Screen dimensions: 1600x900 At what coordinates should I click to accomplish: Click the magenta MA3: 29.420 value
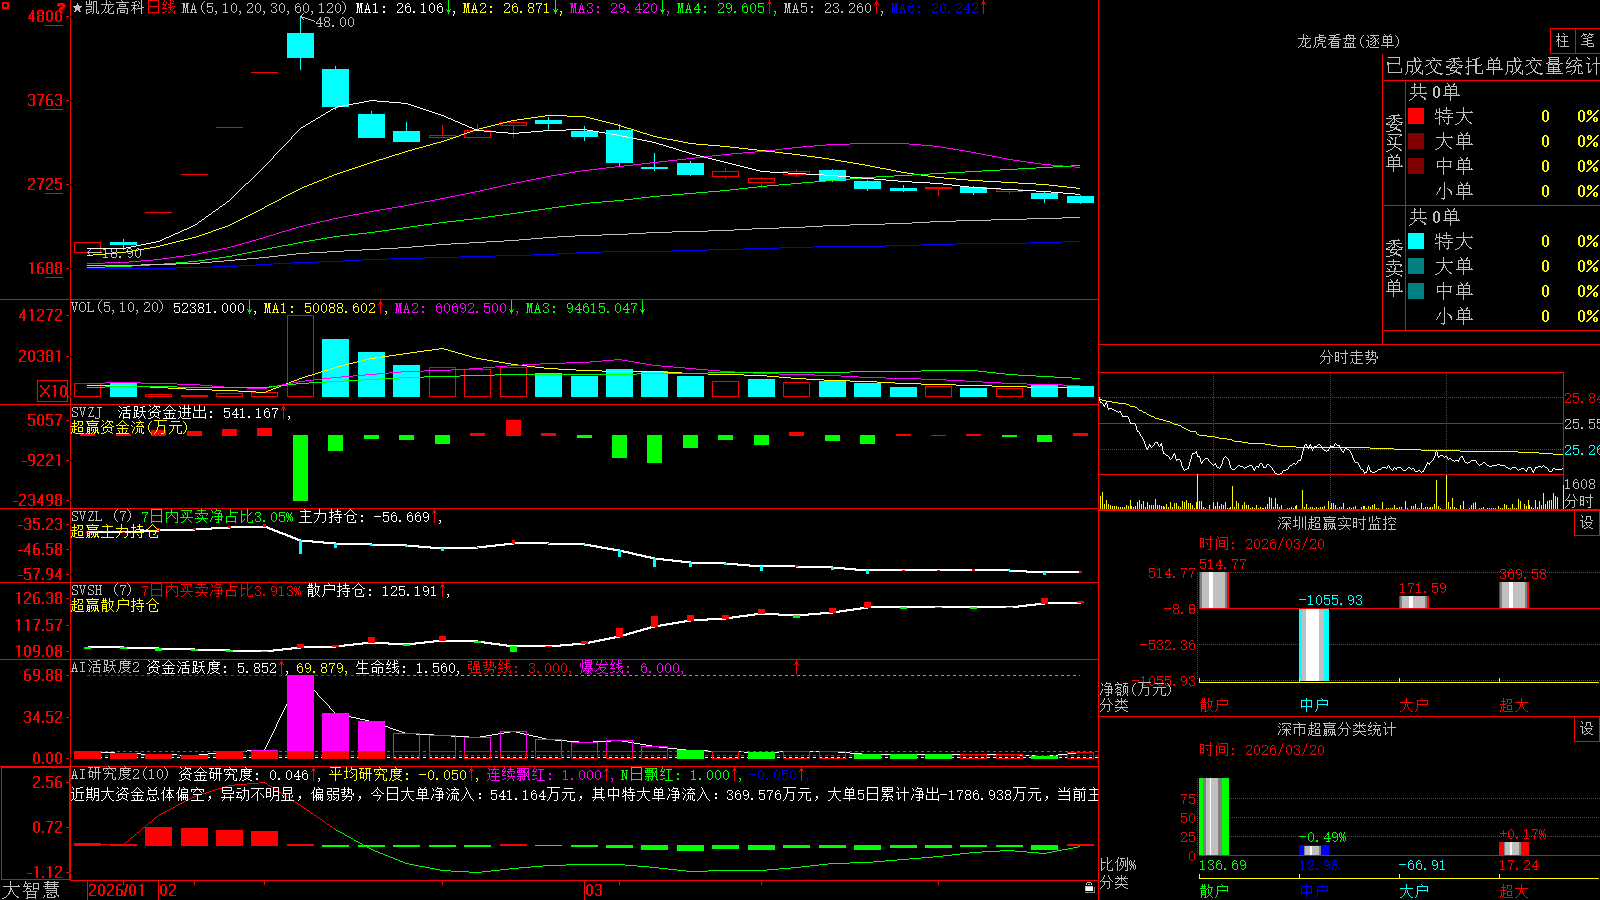click(x=619, y=8)
